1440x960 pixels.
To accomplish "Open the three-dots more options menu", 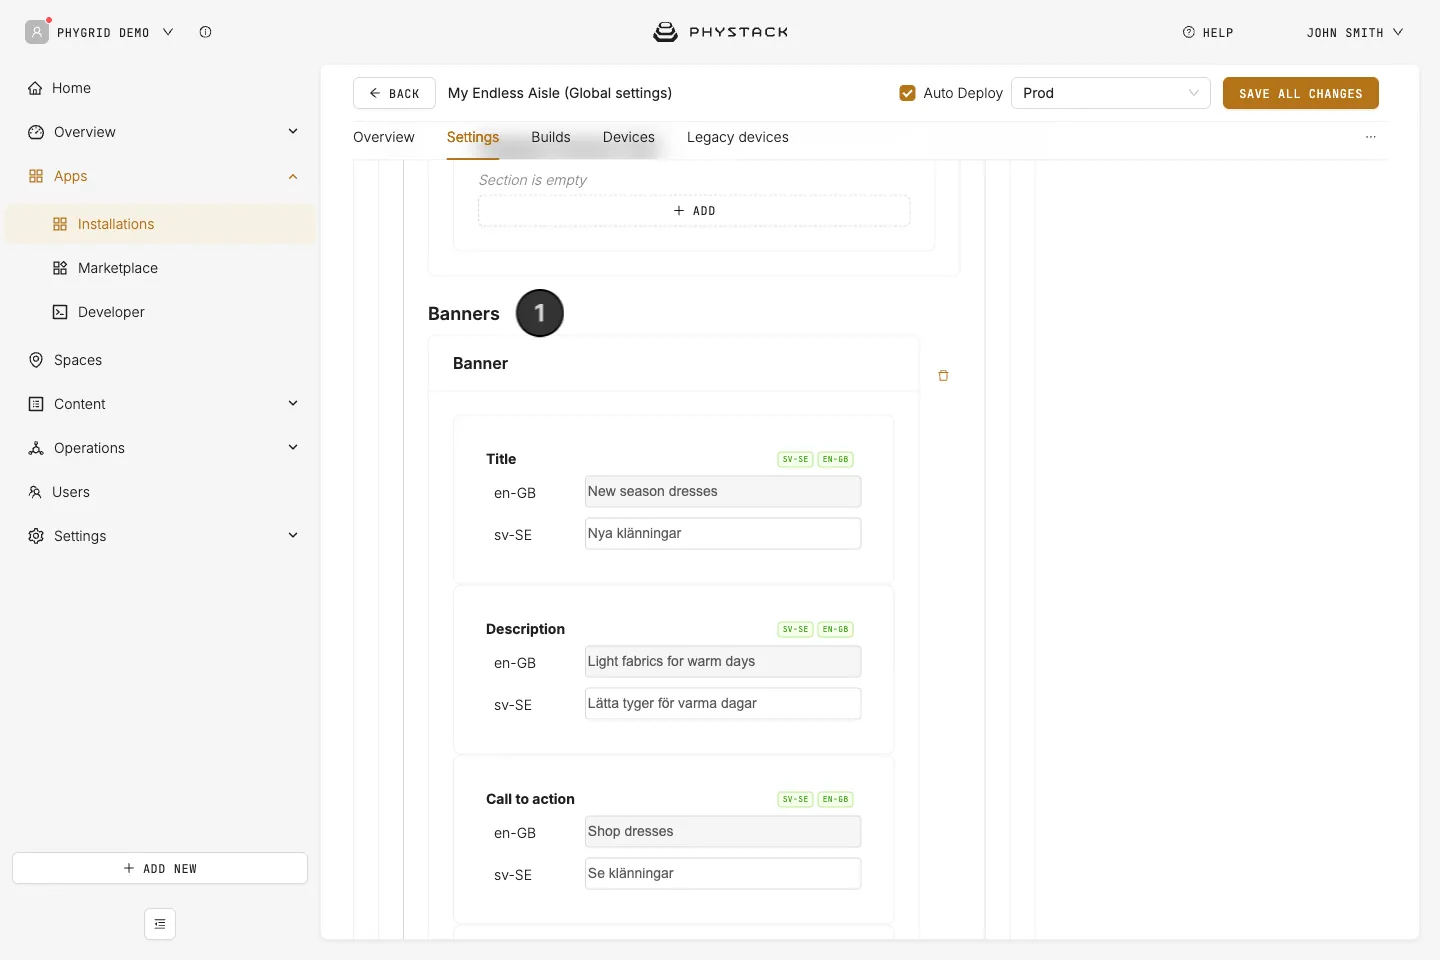I will point(1371,137).
